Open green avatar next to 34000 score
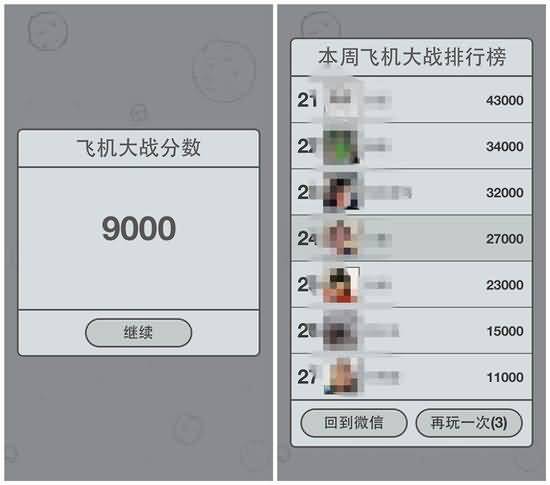 click(341, 146)
